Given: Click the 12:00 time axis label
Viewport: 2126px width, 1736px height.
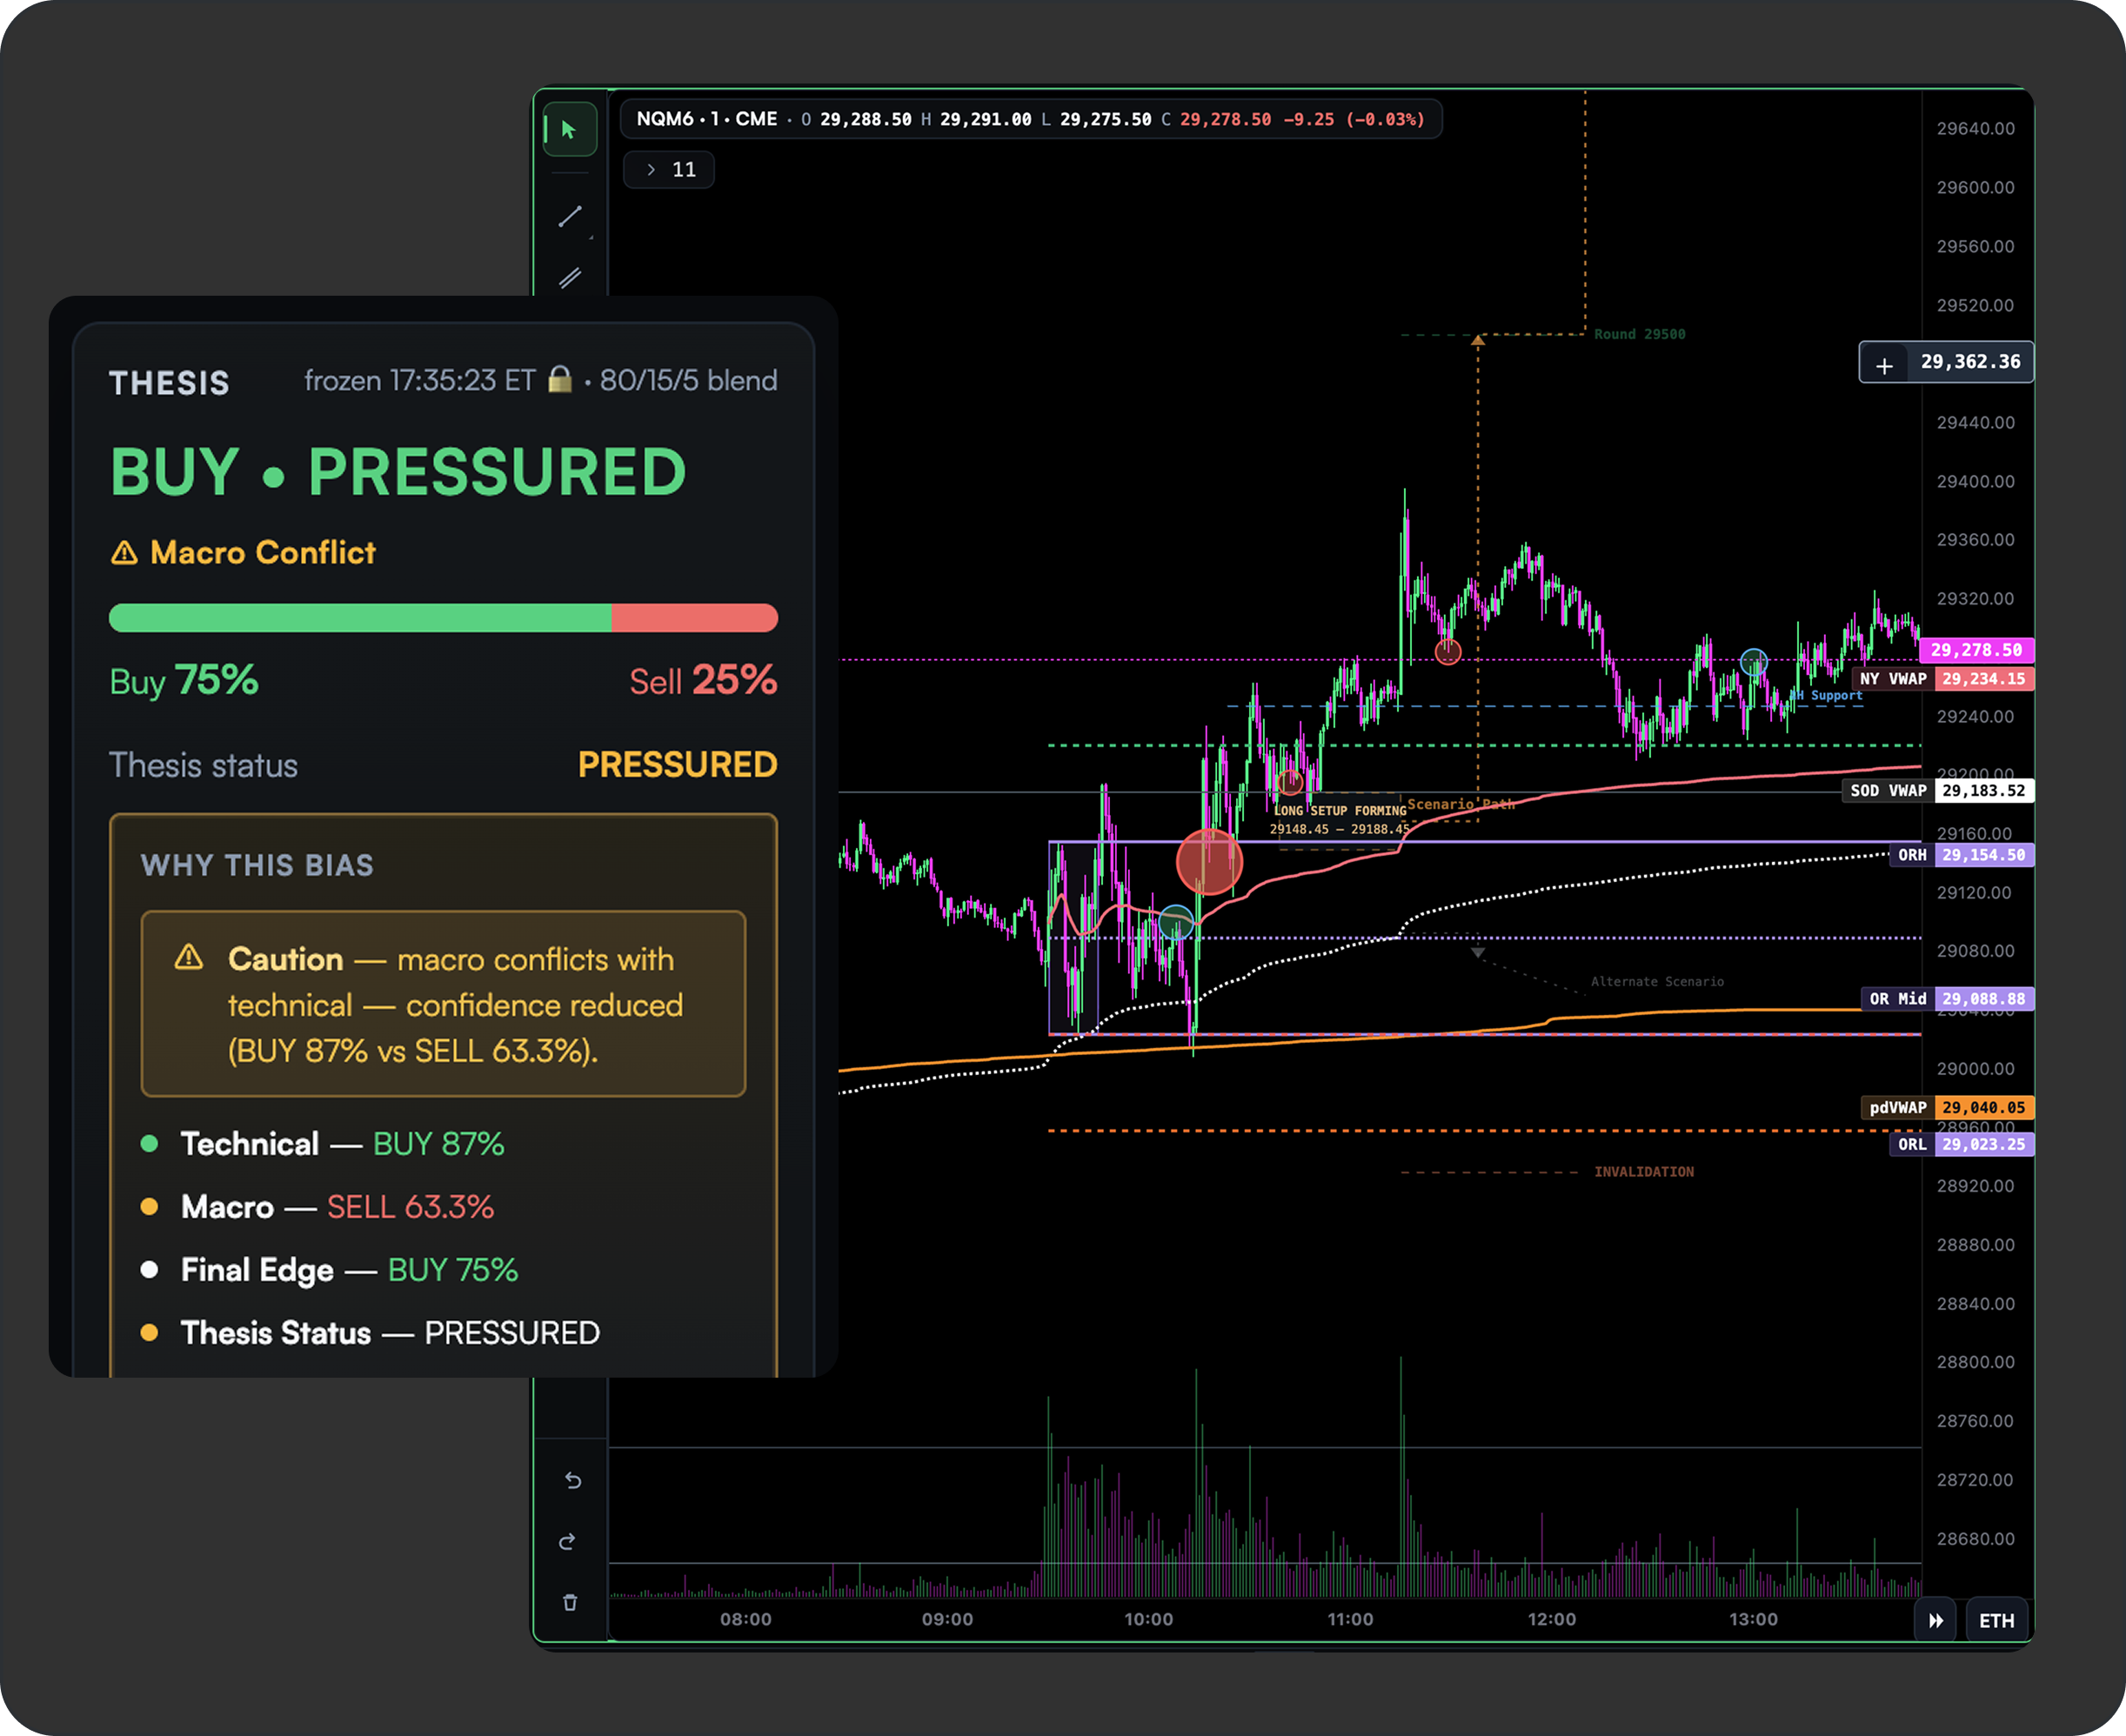Looking at the screenshot, I should [x=1551, y=1619].
